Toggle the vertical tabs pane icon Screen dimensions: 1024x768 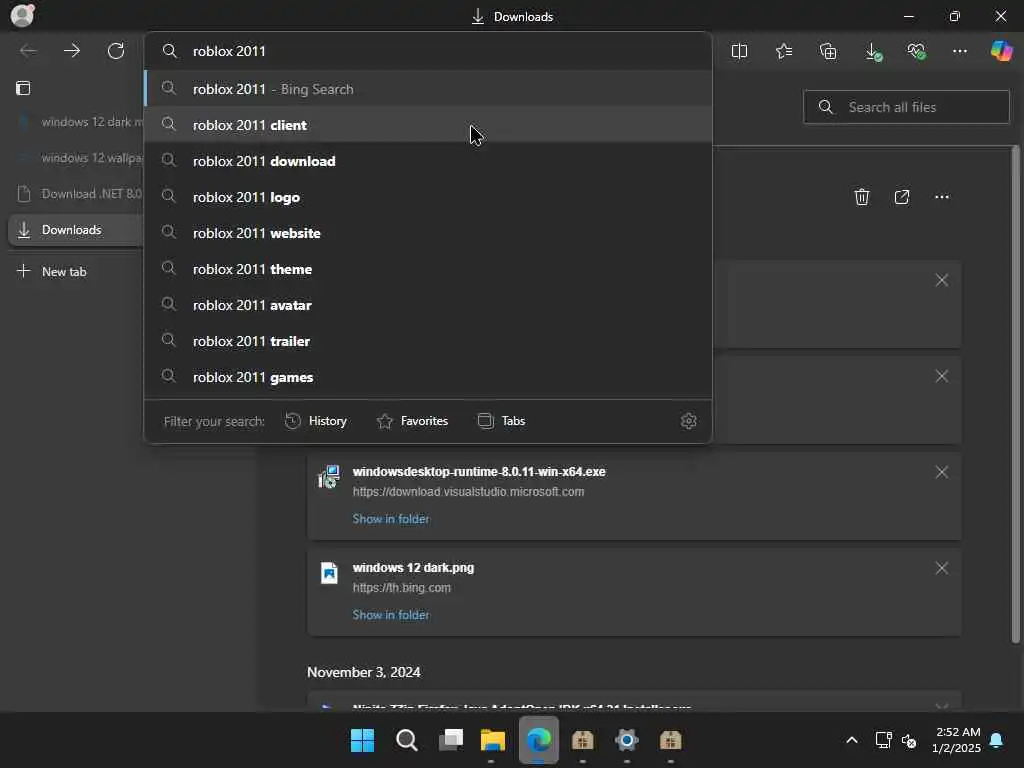[x=23, y=88]
